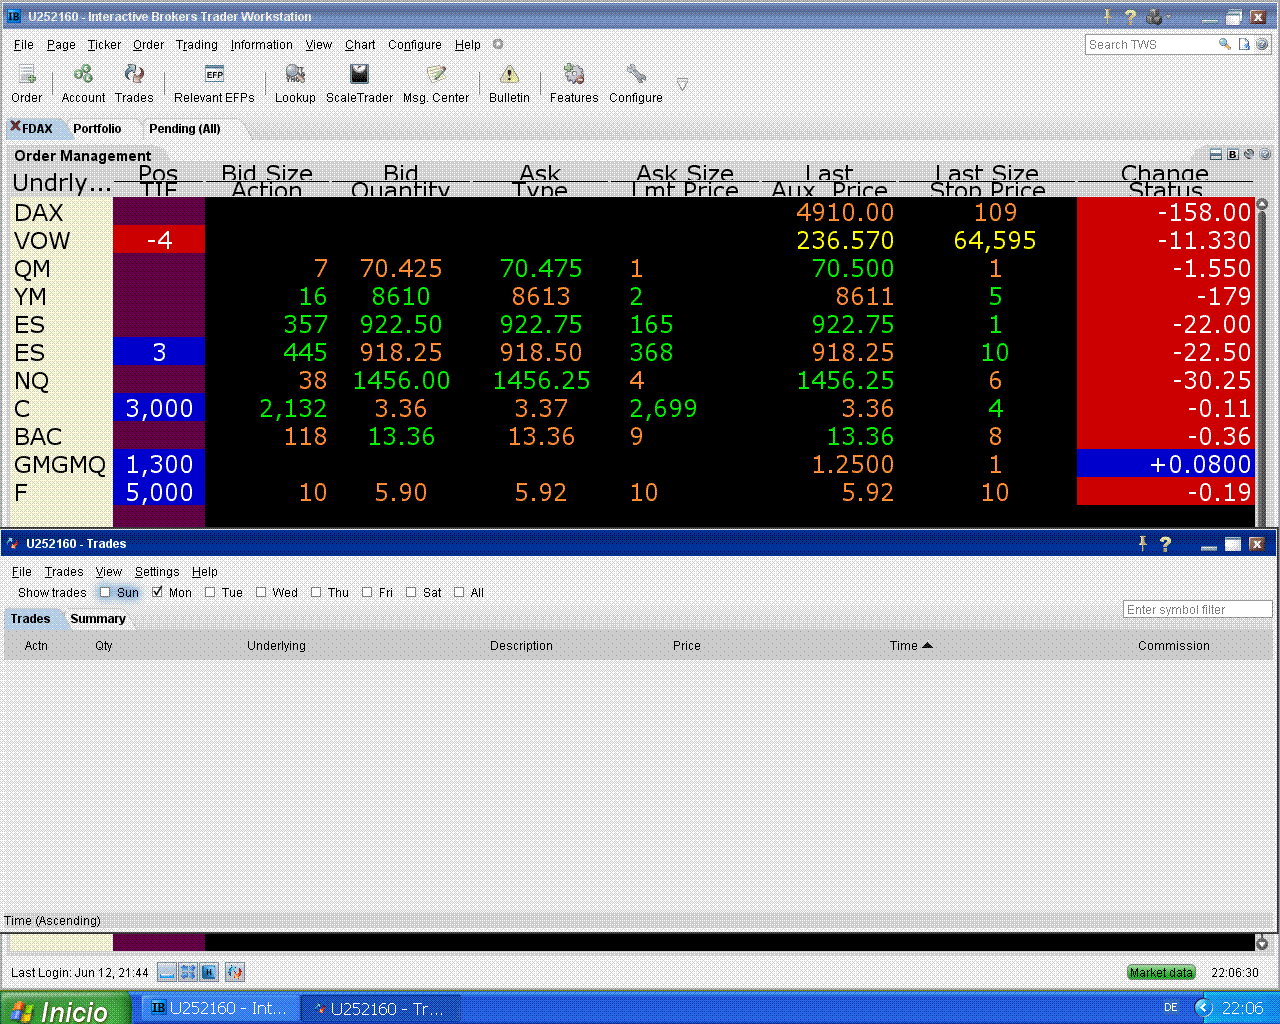1280x1024 pixels.
Task: Click the question mark in TWS title bar
Action: [x=1130, y=16]
